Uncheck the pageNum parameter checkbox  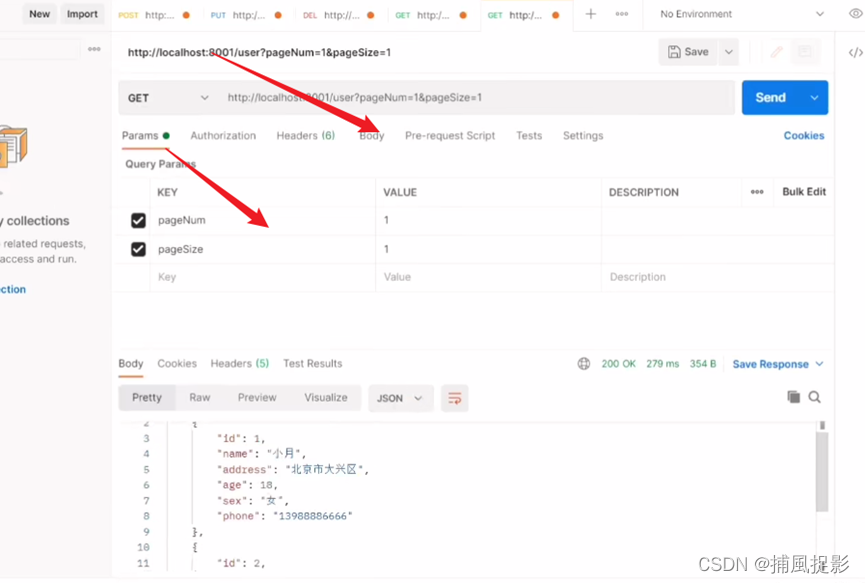(138, 220)
